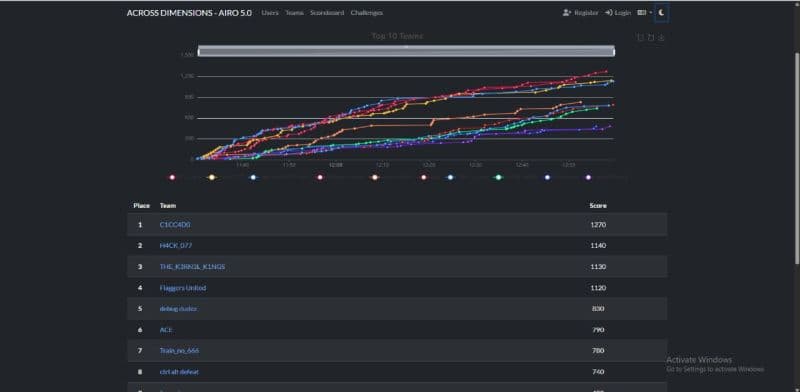800x392 pixels.
Task: Click the score value 790
Action: 598,330
